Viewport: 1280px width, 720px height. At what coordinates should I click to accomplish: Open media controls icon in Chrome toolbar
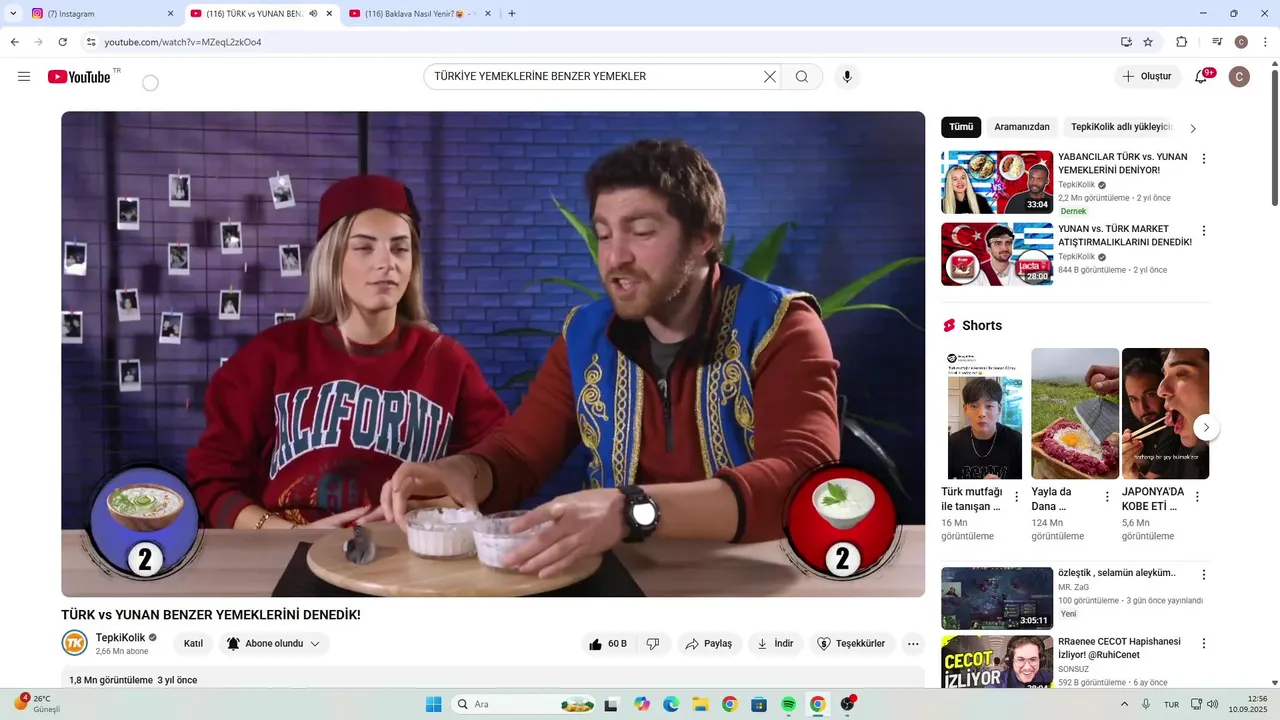tap(1217, 42)
